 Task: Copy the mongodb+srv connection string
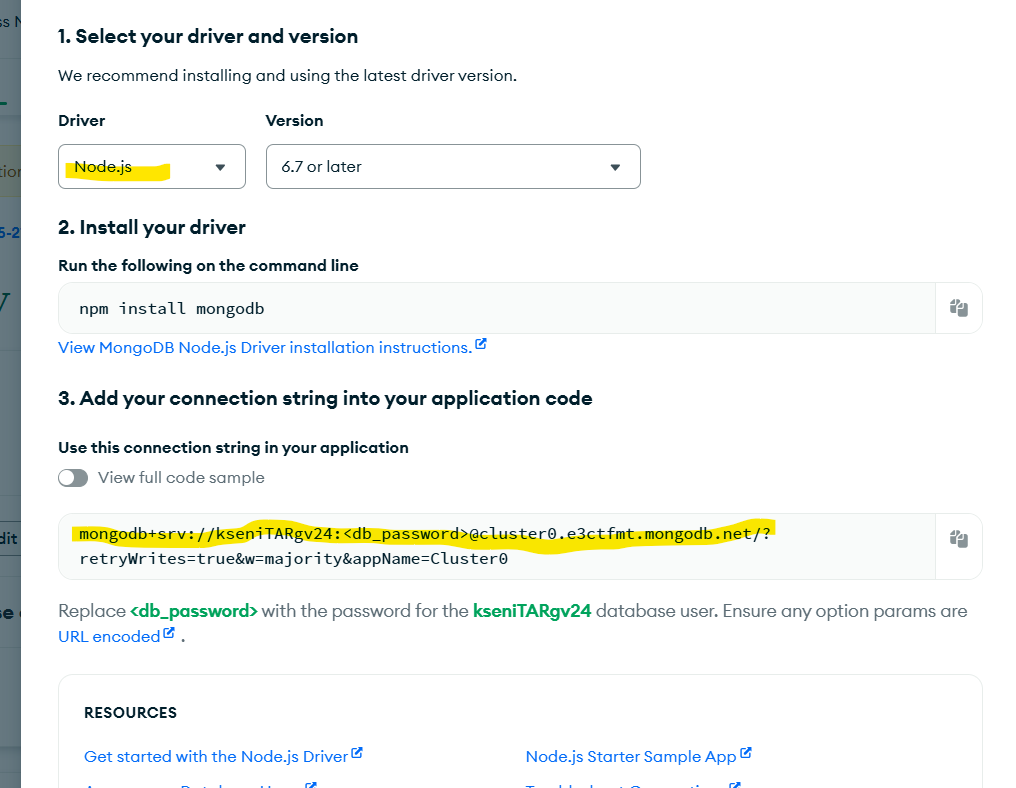tap(958, 539)
